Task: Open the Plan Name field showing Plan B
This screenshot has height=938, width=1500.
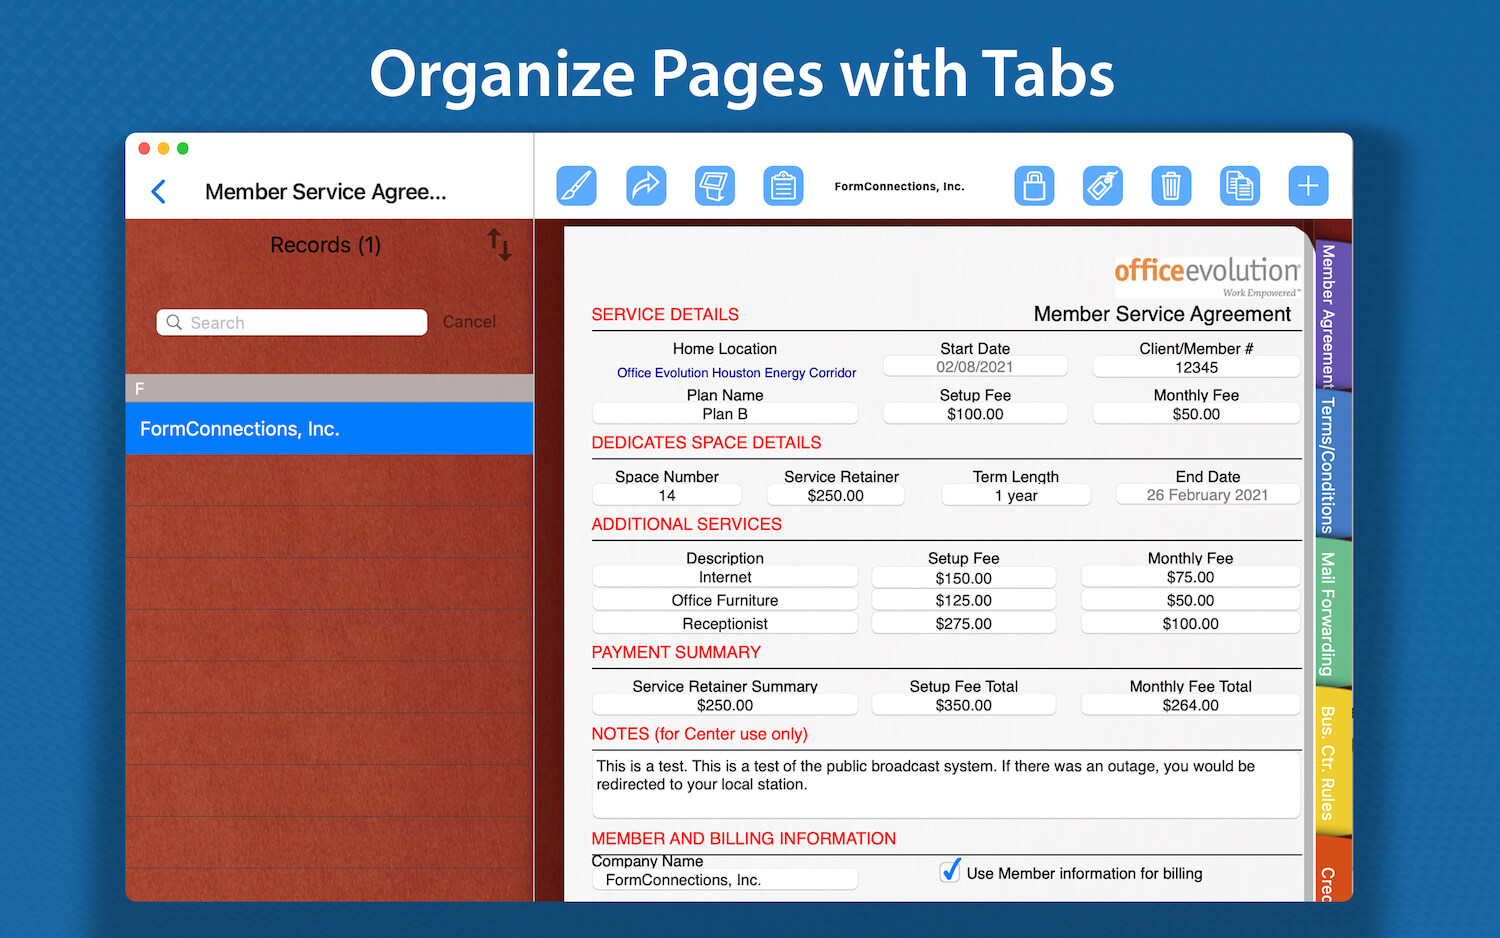Action: 724,413
